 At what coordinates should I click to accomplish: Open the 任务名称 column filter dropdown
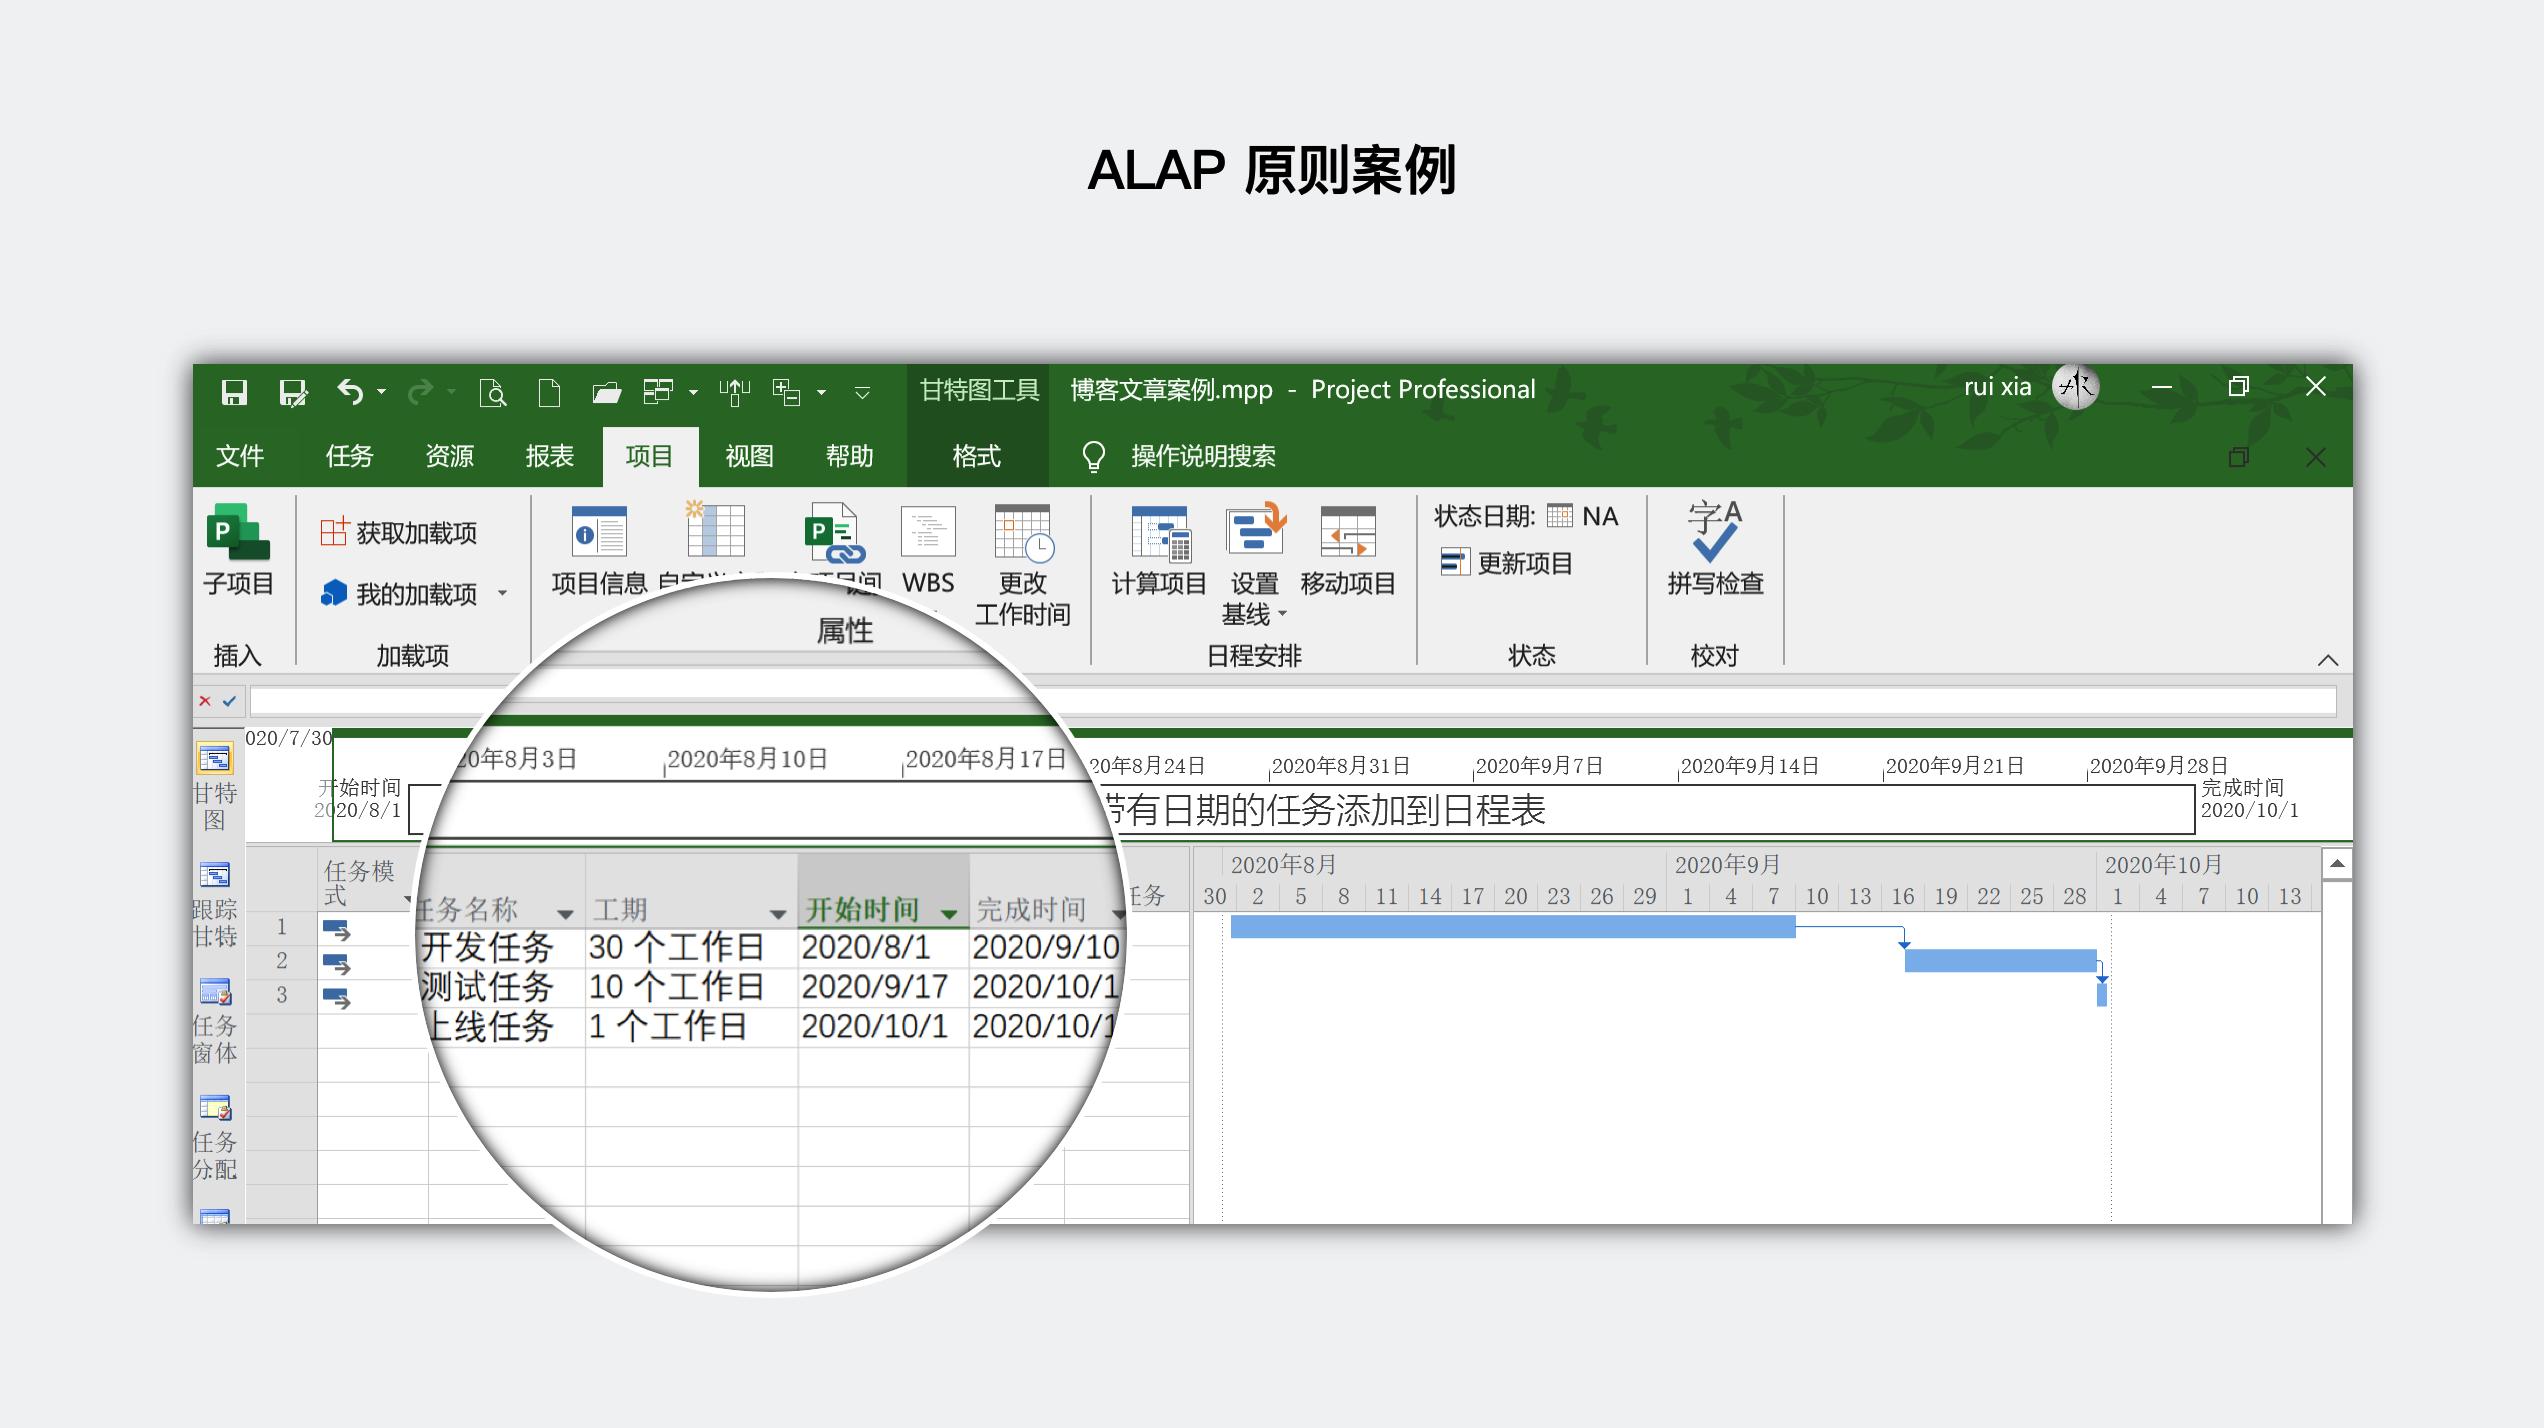[566, 914]
